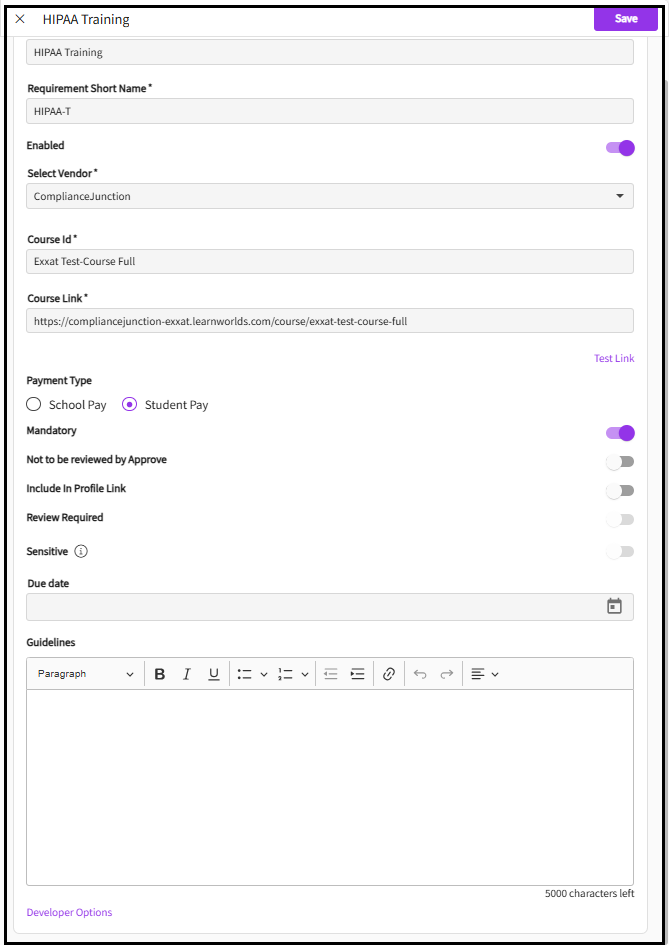Open the Test Link hyperlink
Screen dimensions: 669x945
coord(613,358)
